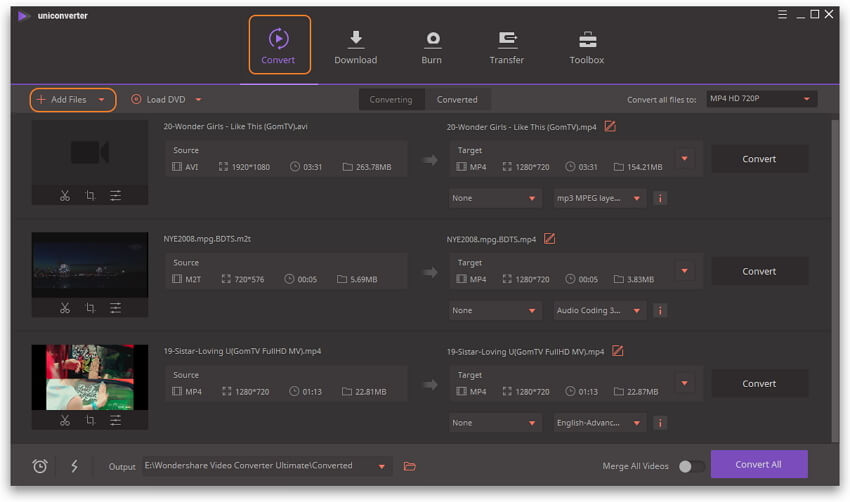The height and width of the screenshot is (502, 850).
Task: Click the Convert All button
Action: tap(759, 465)
